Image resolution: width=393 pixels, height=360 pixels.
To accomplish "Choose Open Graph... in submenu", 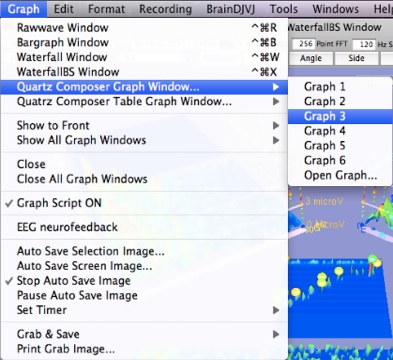I will [340, 175].
